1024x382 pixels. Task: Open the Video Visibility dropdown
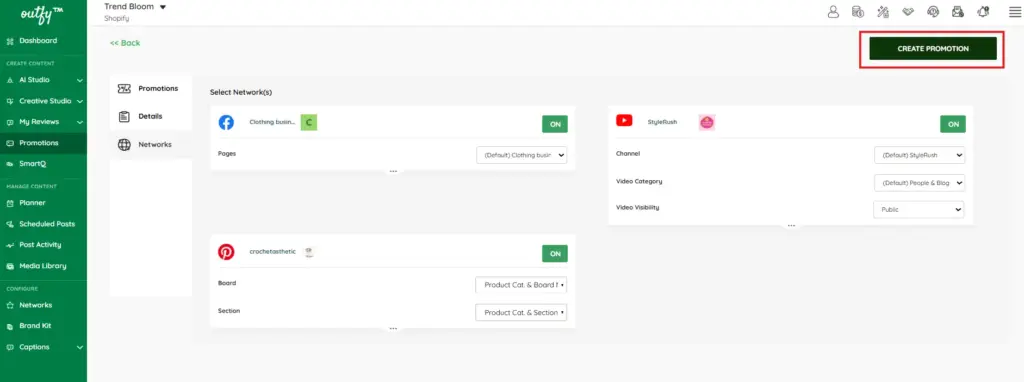tap(918, 210)
